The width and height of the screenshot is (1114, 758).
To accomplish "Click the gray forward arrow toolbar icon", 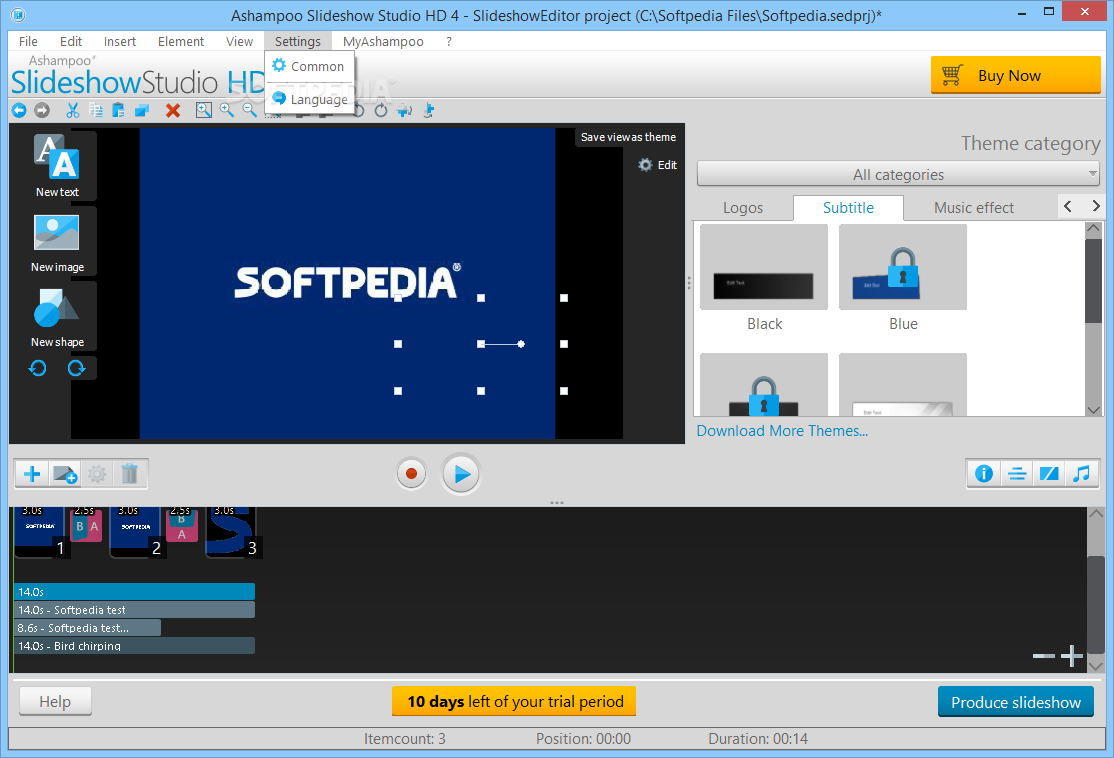I will (42, 110).
